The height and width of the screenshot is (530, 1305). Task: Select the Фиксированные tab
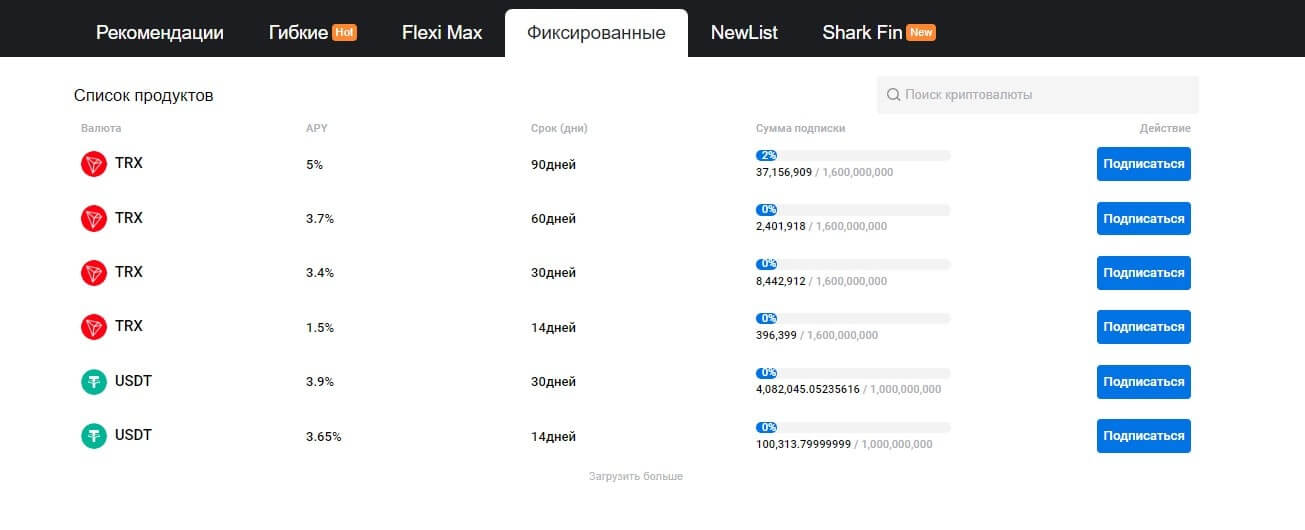(596, 32)
